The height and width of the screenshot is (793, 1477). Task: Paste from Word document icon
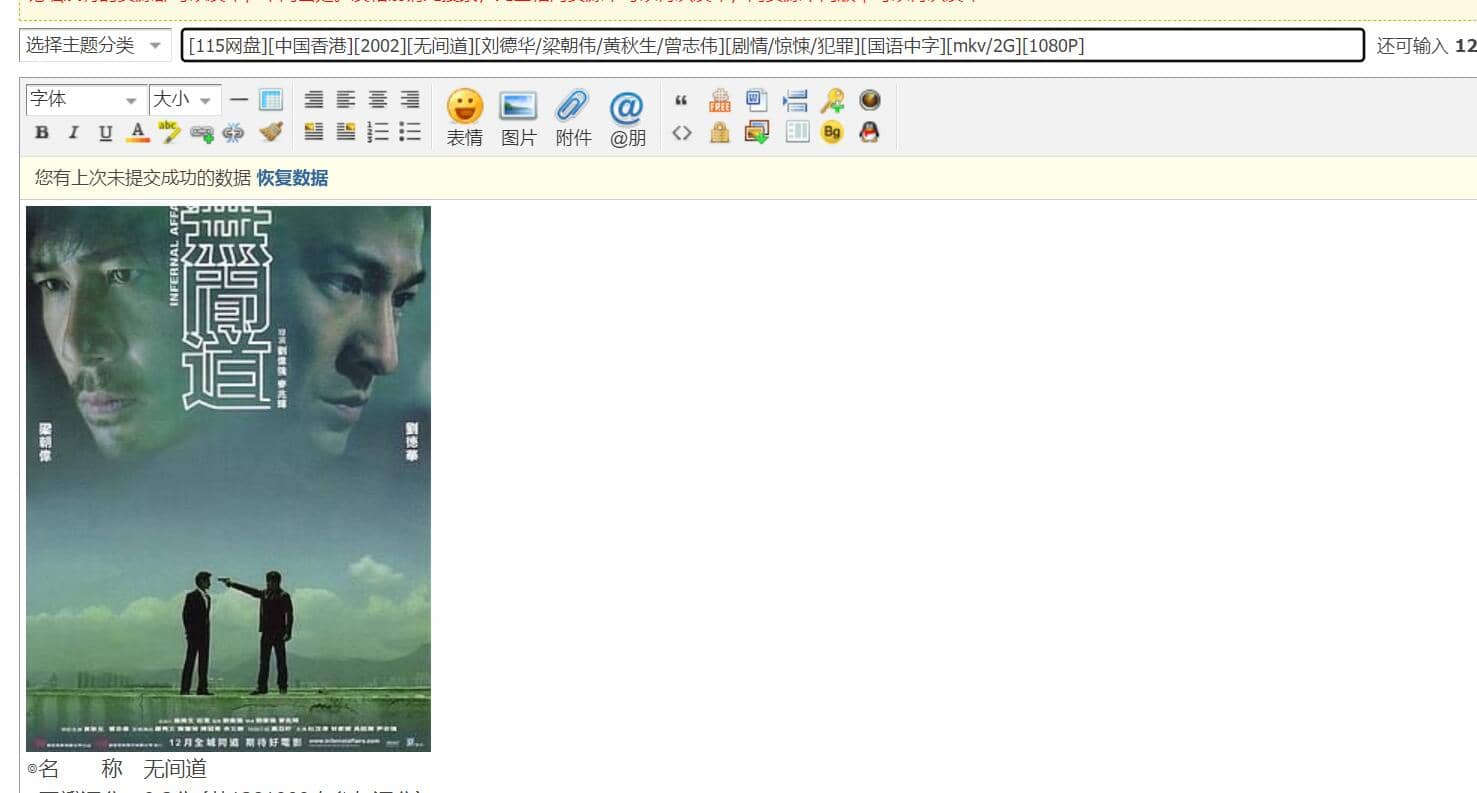point(757,100)
